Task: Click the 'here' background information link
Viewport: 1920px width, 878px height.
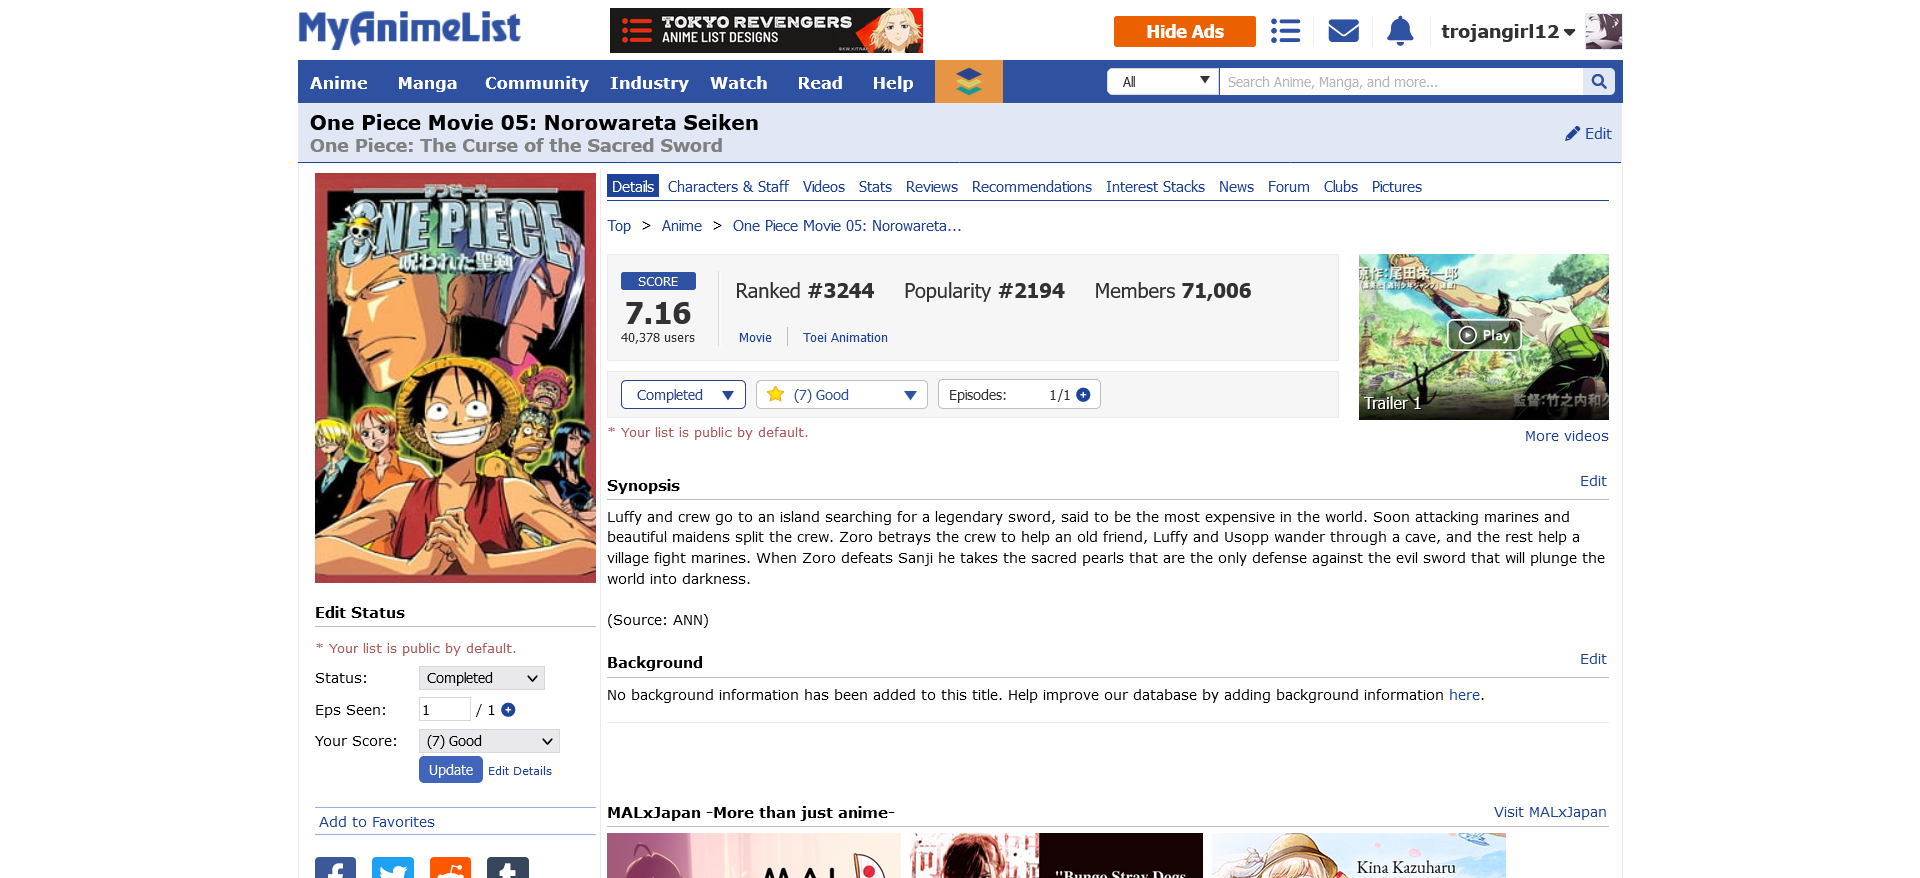Action: tap(1464, 695)
